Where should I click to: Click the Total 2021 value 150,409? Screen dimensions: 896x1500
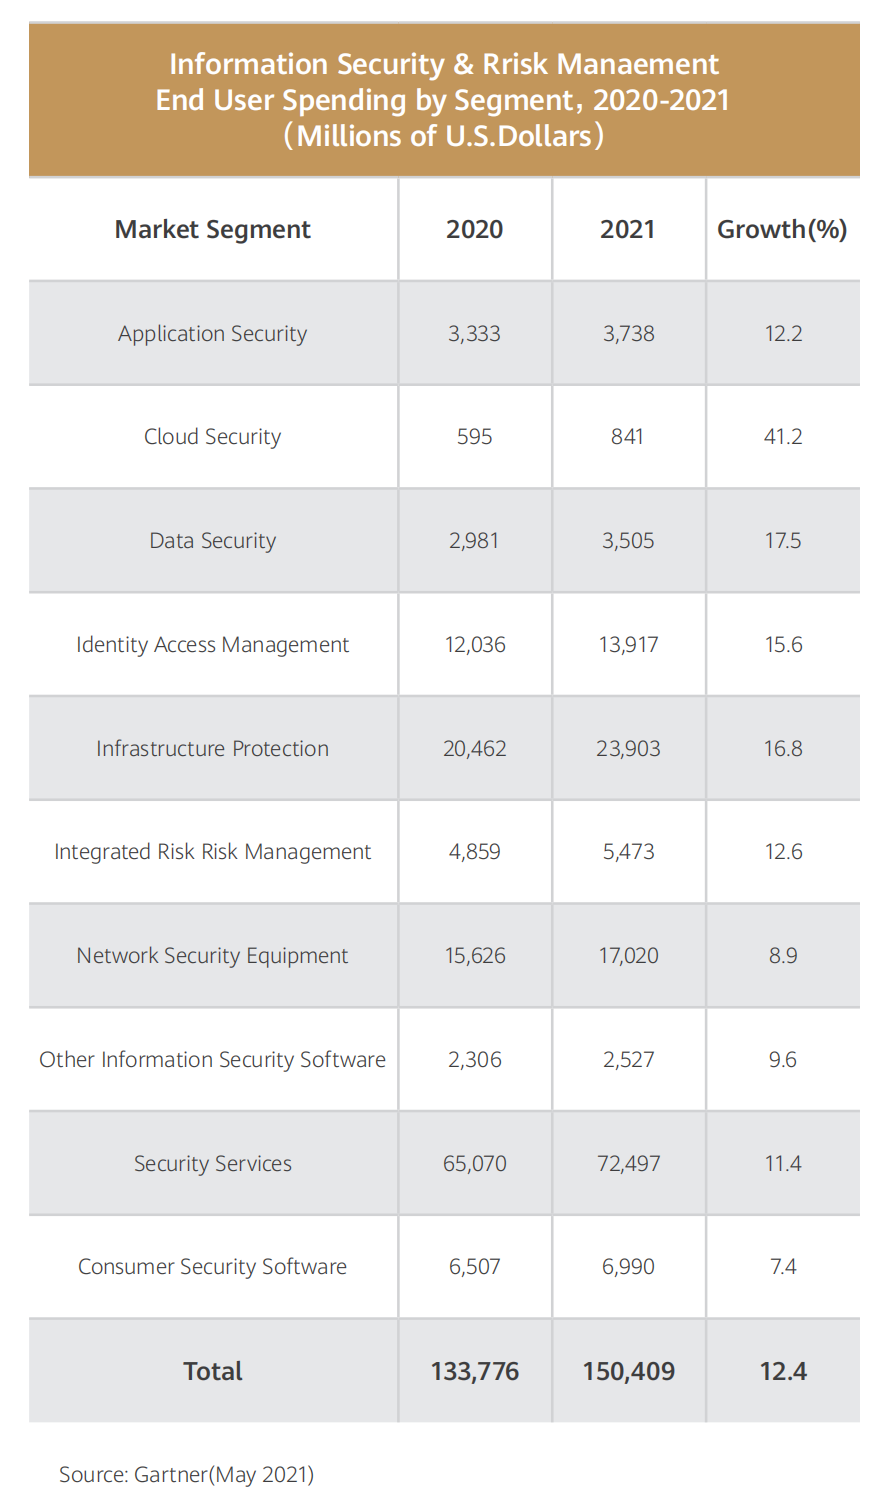(x=628, y=1371)
